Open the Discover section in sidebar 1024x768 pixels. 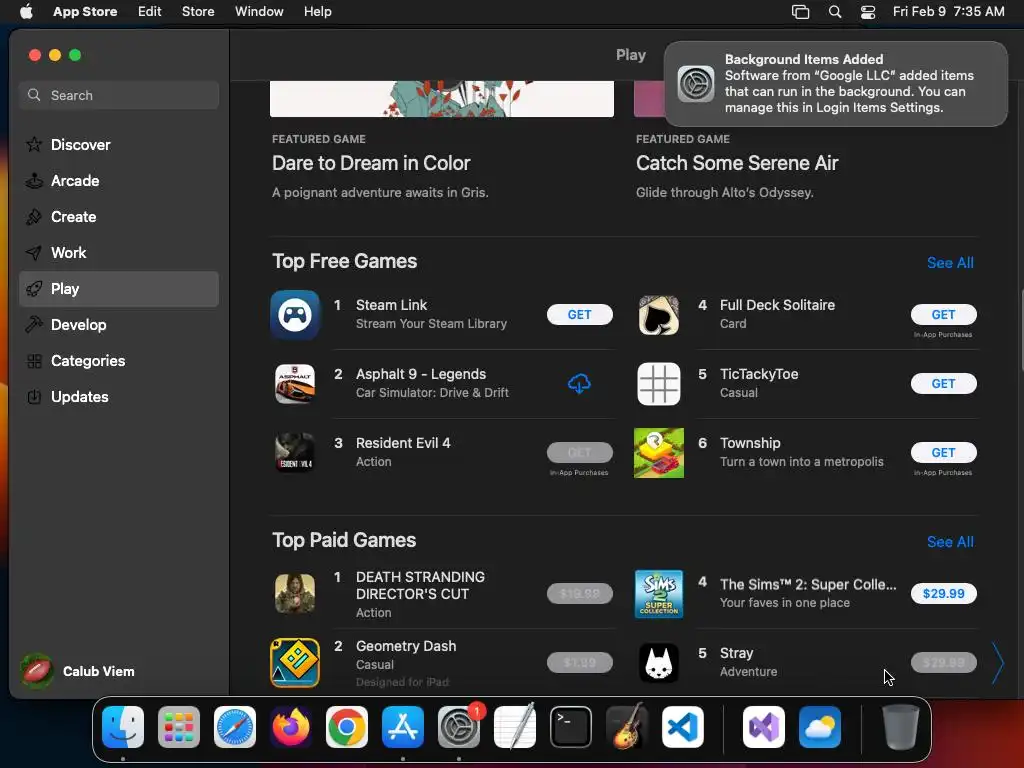coord(119,144)
